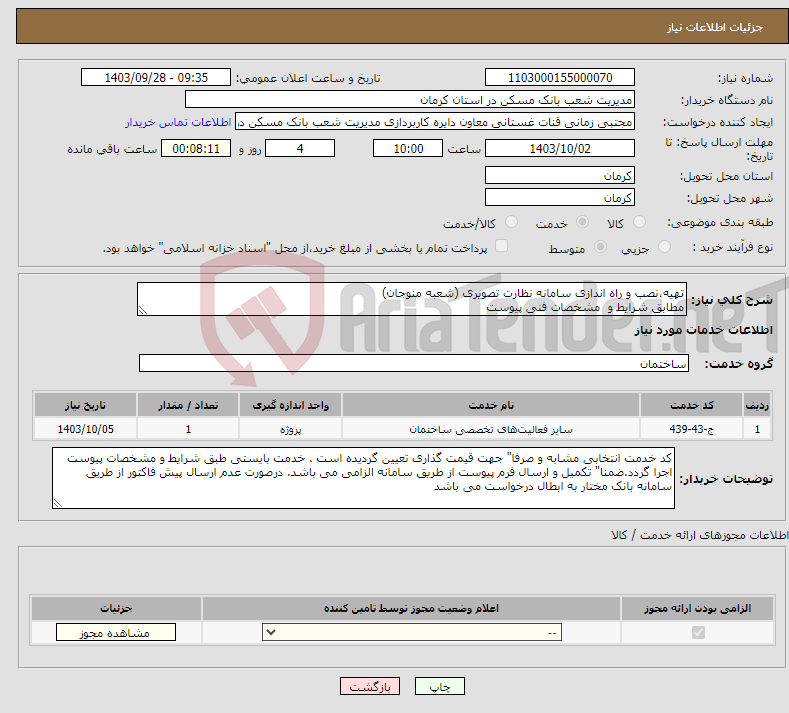The height and width of the screenshot is (713, 789).
Task: Click the بازگشت back button
Action: 370,686
